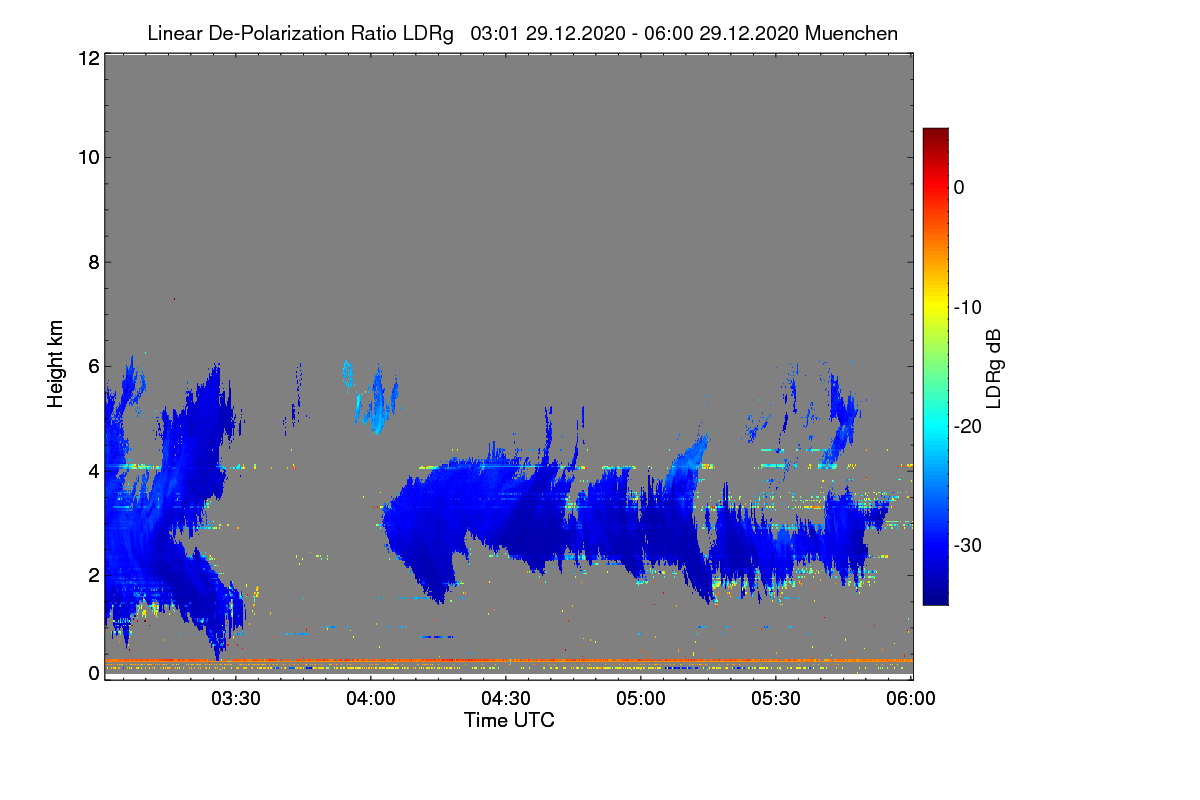Click the '04:30' time tick label
Screen dimensions: 1200x800
(506, 698)
